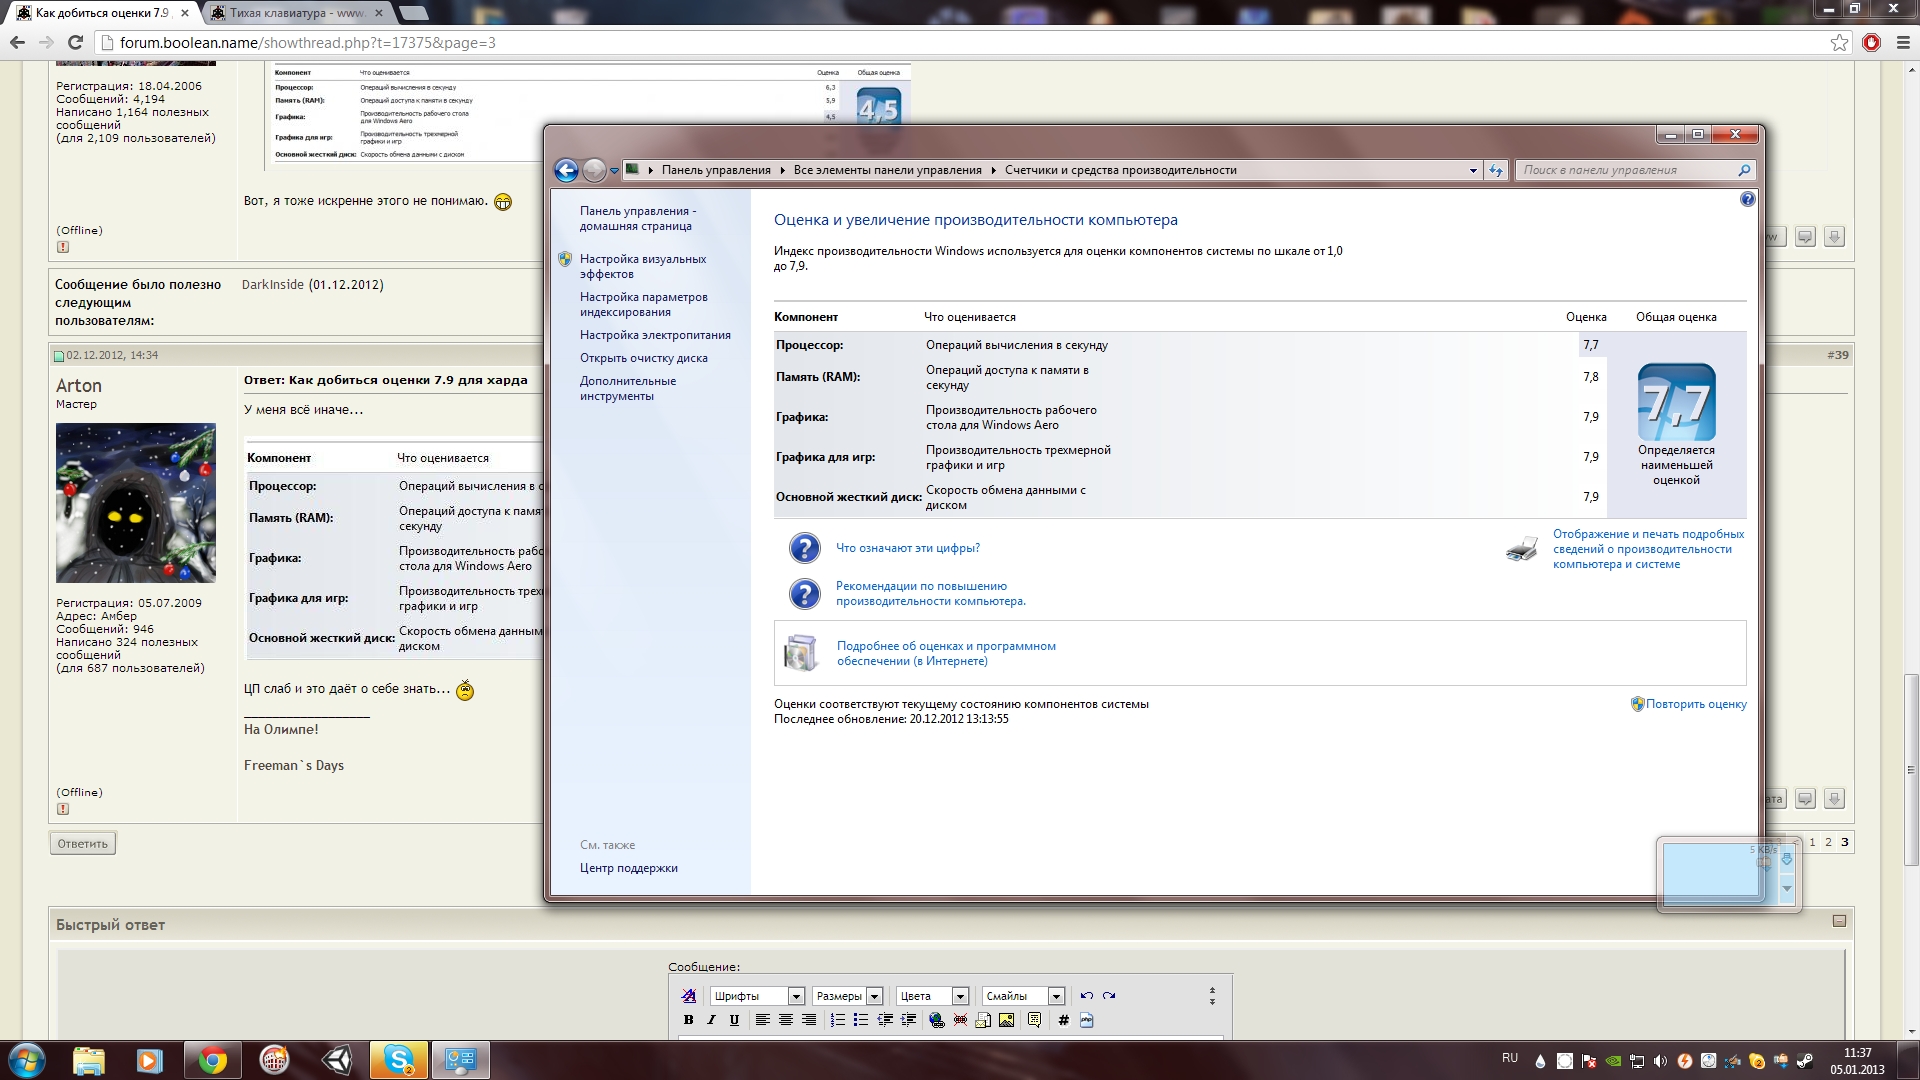Open the Размеры sizes dropdown
1920x1080 pixels.
point(874,996)
